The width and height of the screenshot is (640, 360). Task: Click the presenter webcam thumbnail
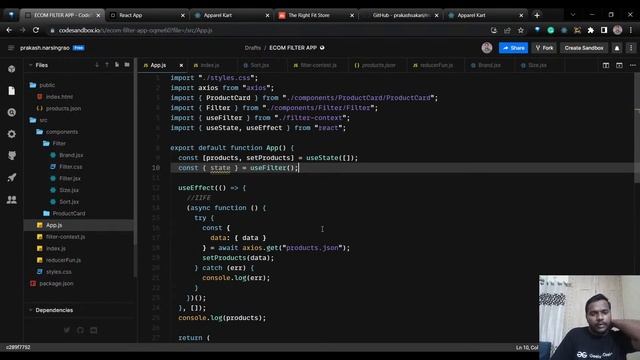coord(589,317)
